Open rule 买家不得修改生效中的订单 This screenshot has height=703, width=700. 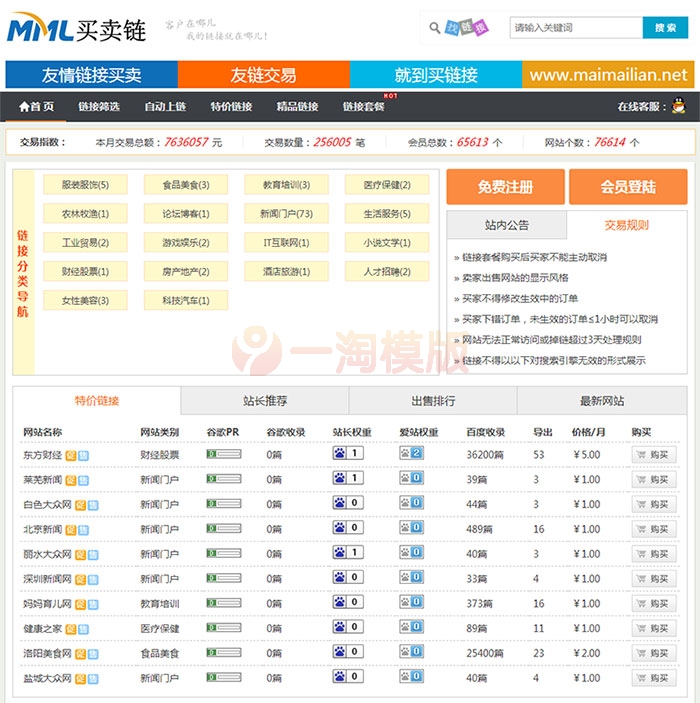(x=520, y=299)
